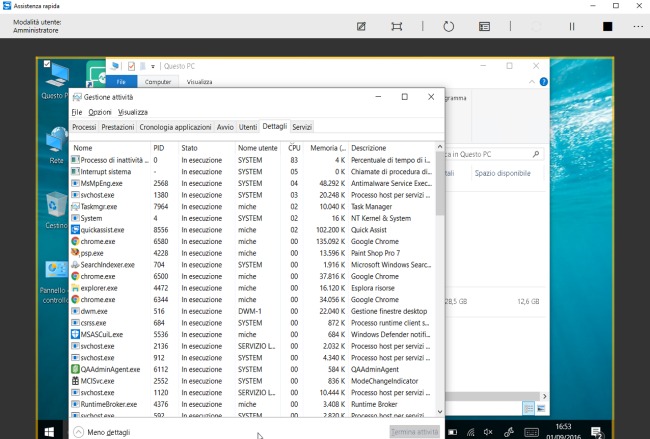Open the File menu in Gestione attività
The width and height of the screenshot is (650, 439).
pyautogui.click(x=77, y=112)
